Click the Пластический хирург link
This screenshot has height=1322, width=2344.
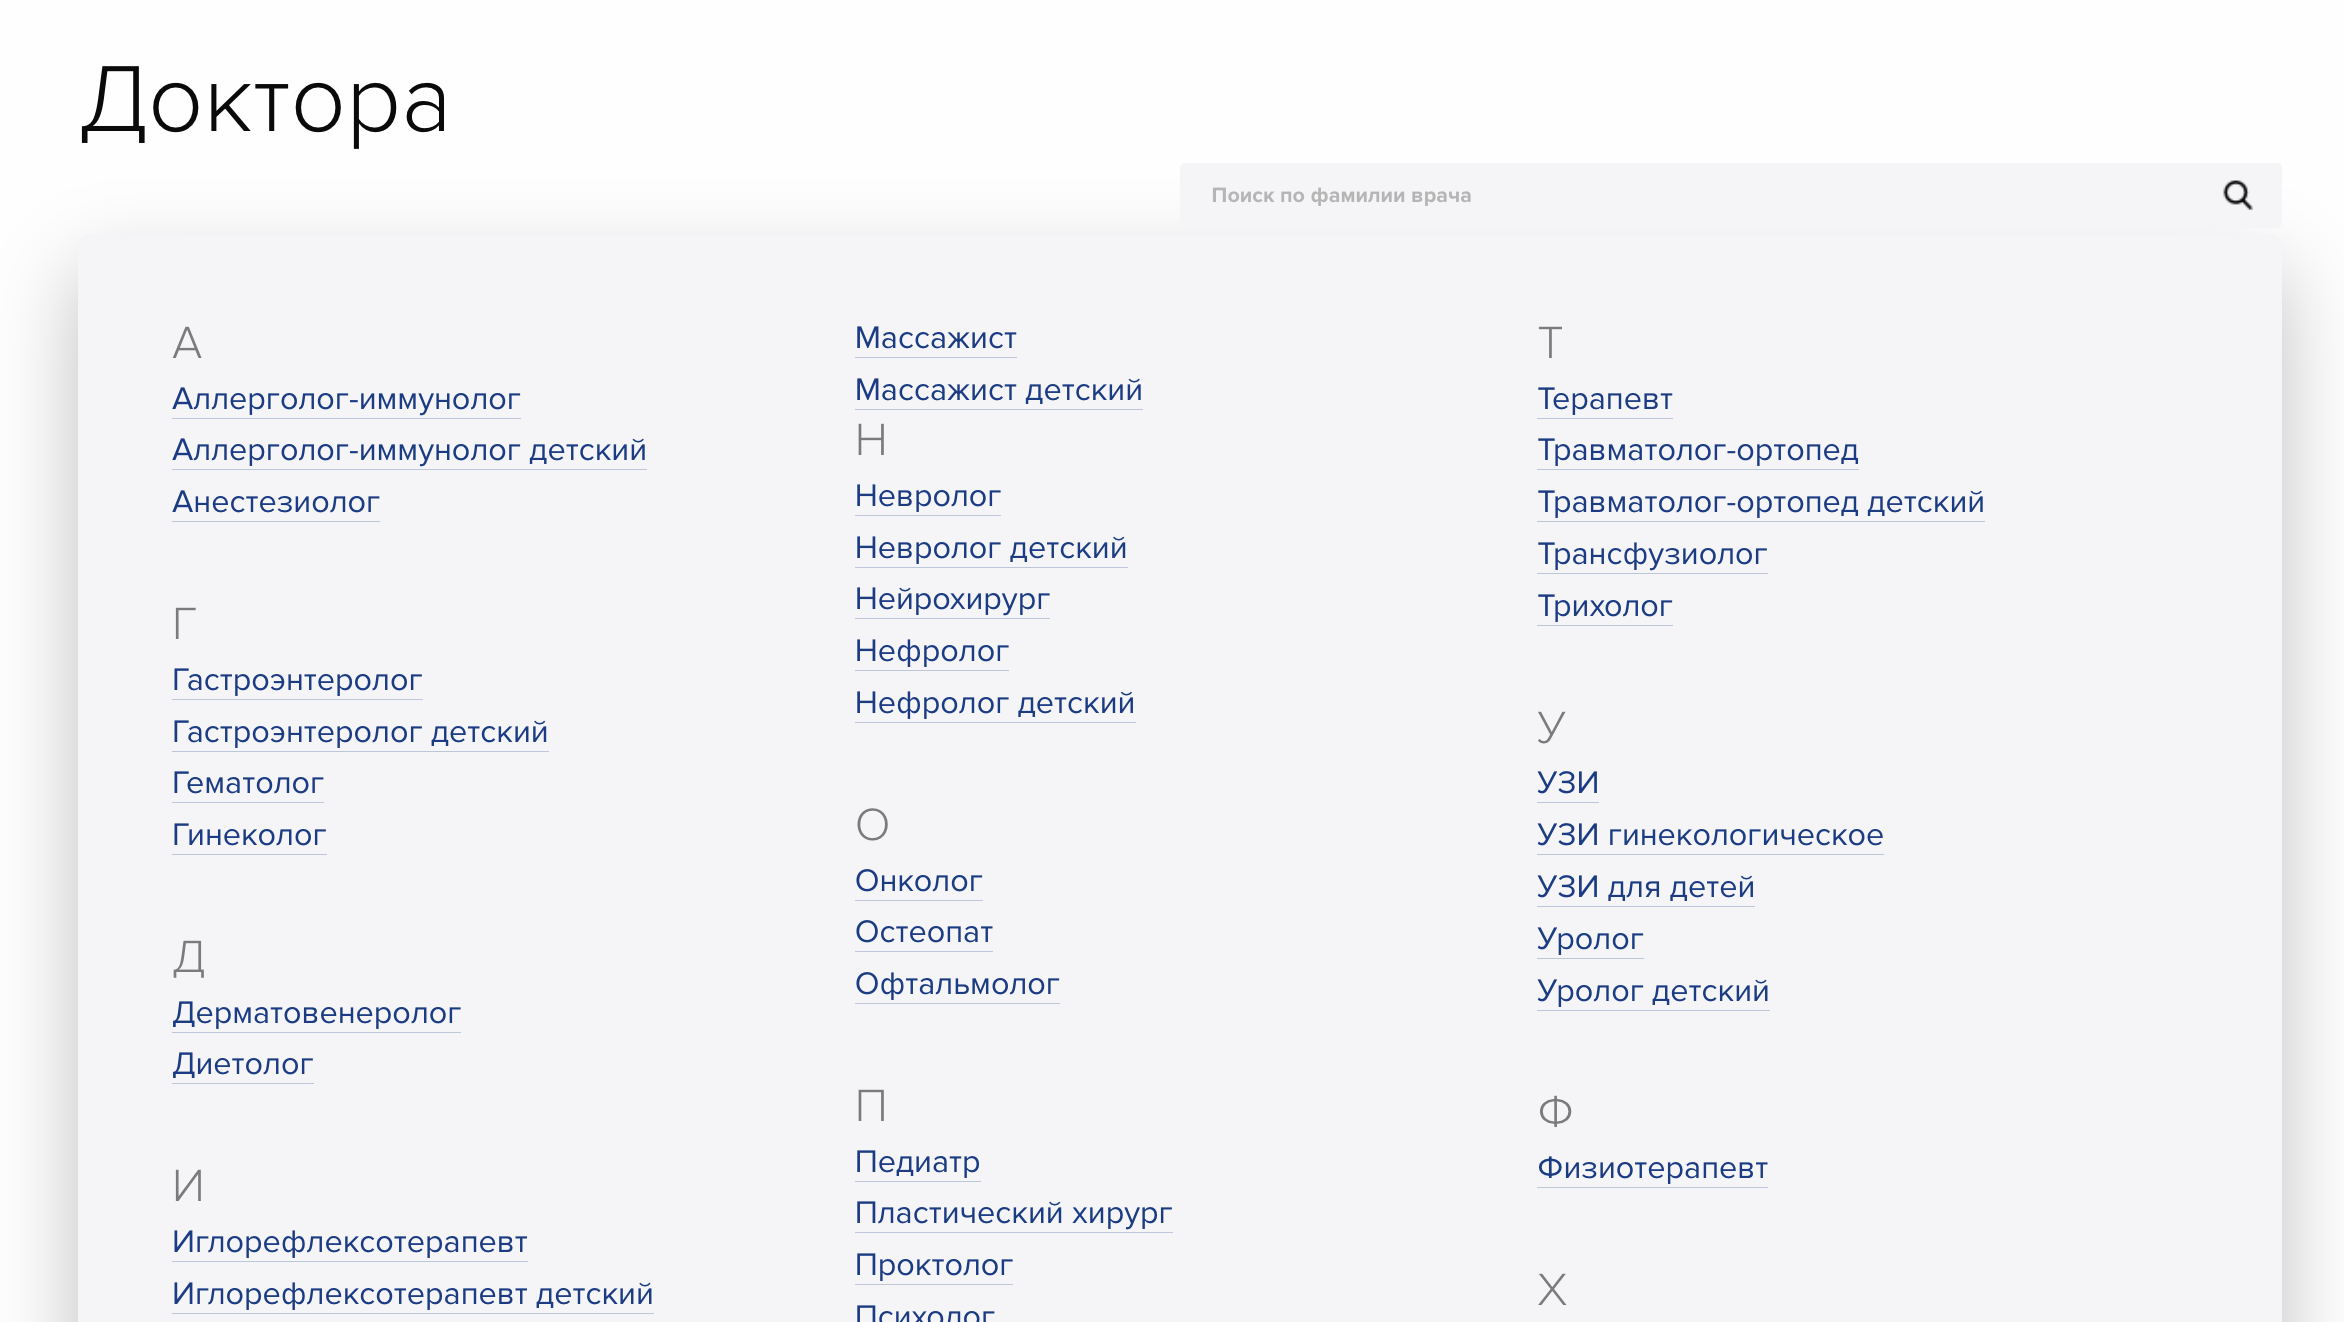[x=1013, y=1213]
